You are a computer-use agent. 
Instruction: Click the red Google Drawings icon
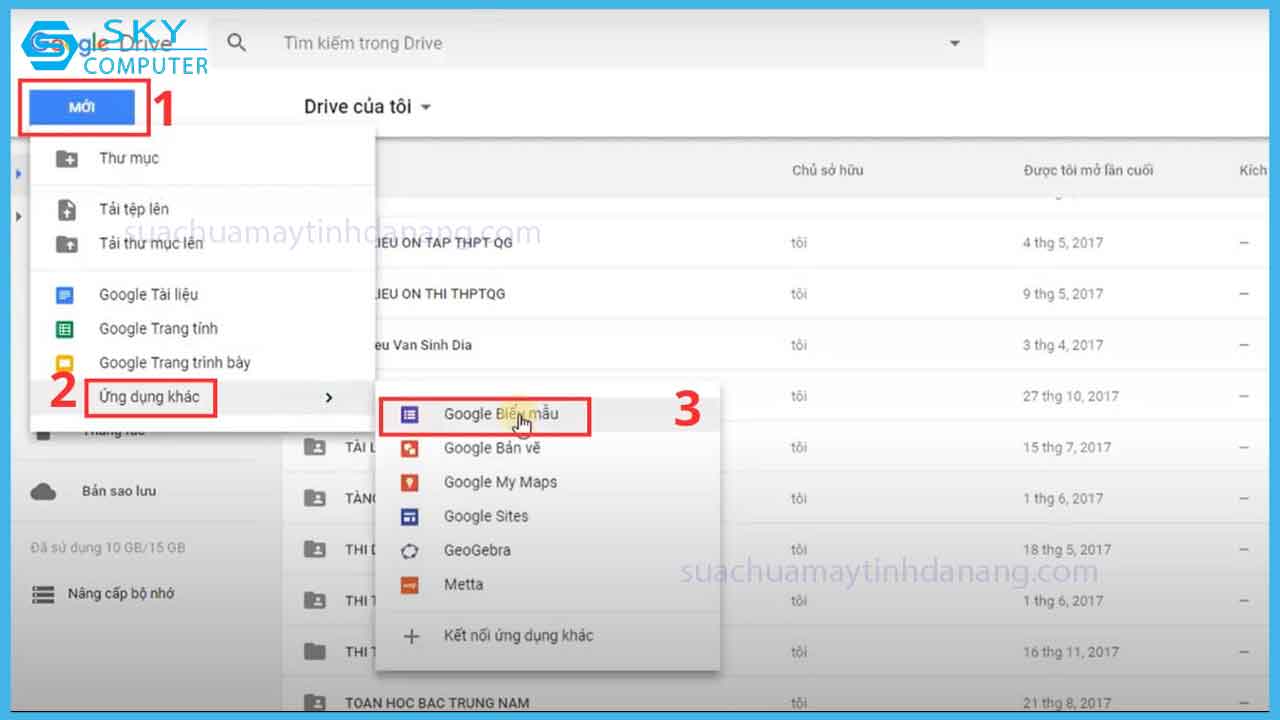[x=409, y=448]
